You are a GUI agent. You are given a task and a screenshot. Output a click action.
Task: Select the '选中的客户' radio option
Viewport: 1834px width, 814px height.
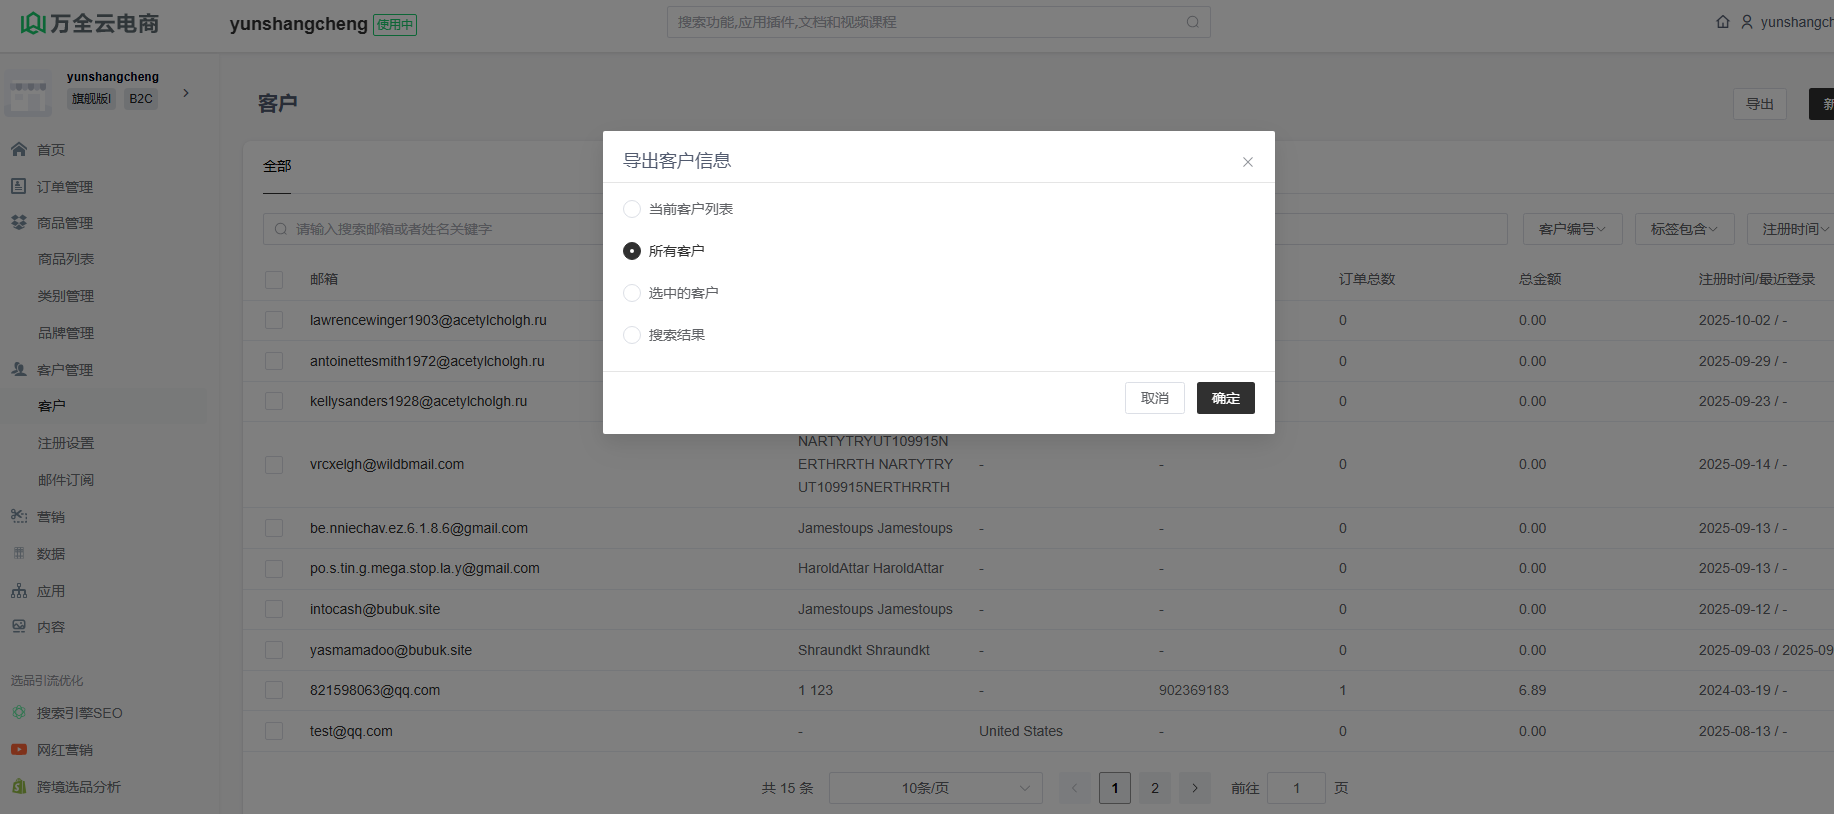(x=632, y=293)
